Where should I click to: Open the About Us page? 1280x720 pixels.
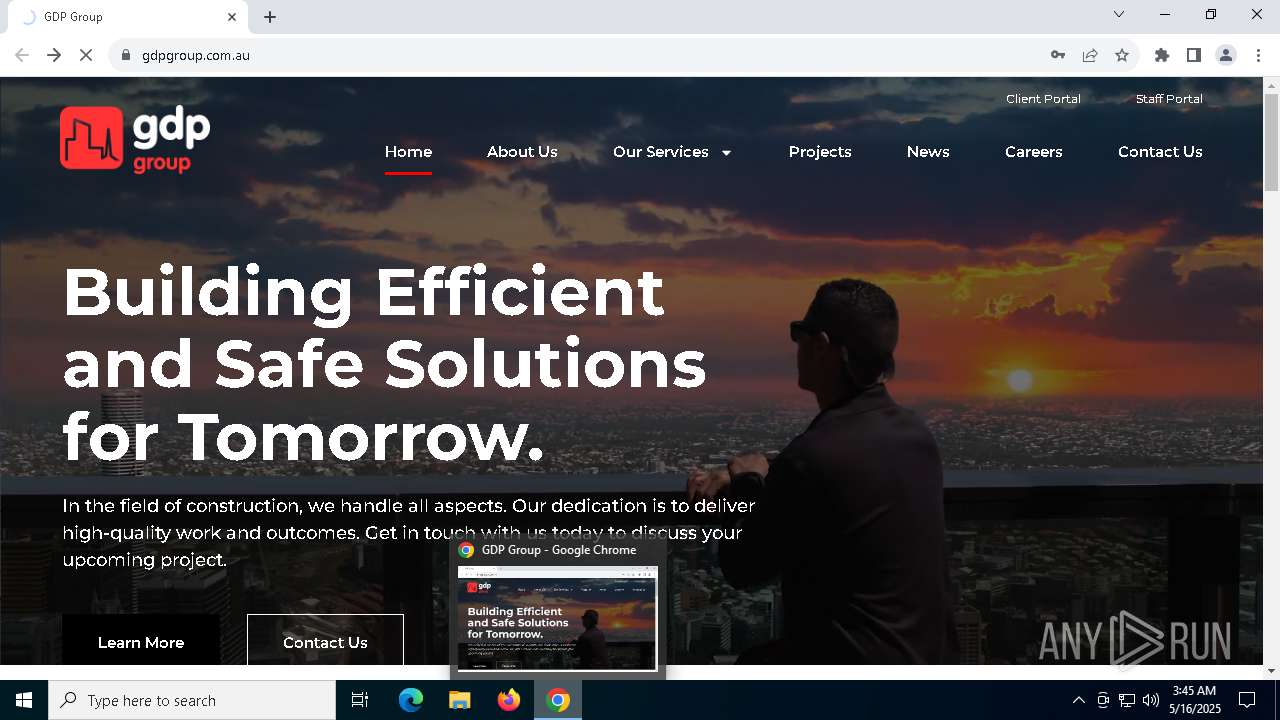point(522,152)
